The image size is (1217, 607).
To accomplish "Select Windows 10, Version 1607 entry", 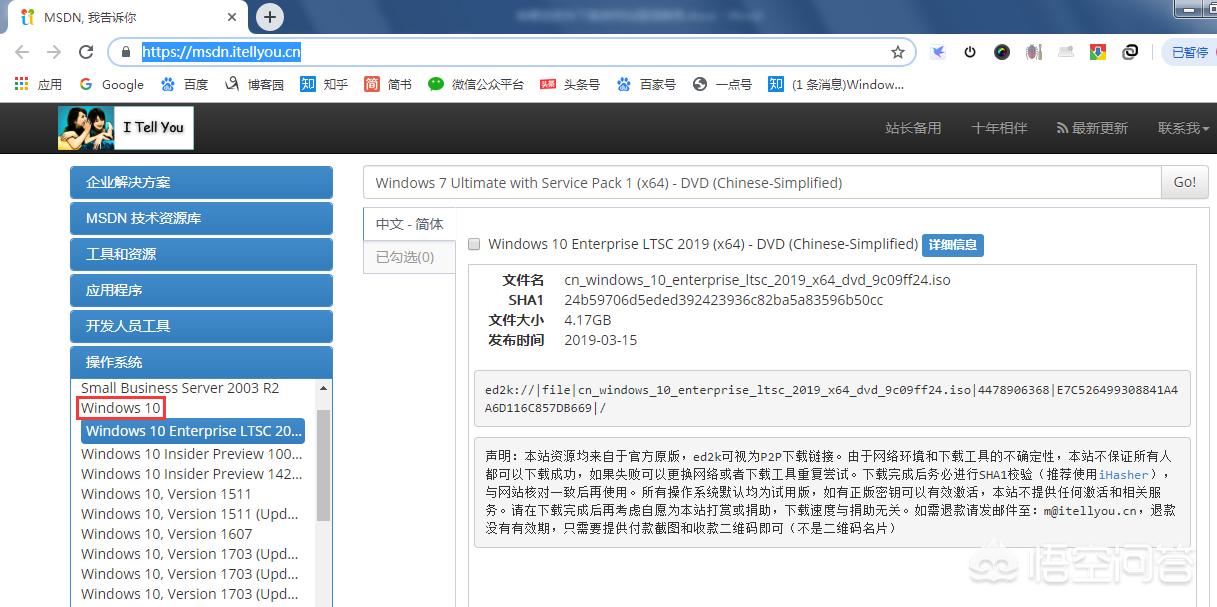I will 166,534.
